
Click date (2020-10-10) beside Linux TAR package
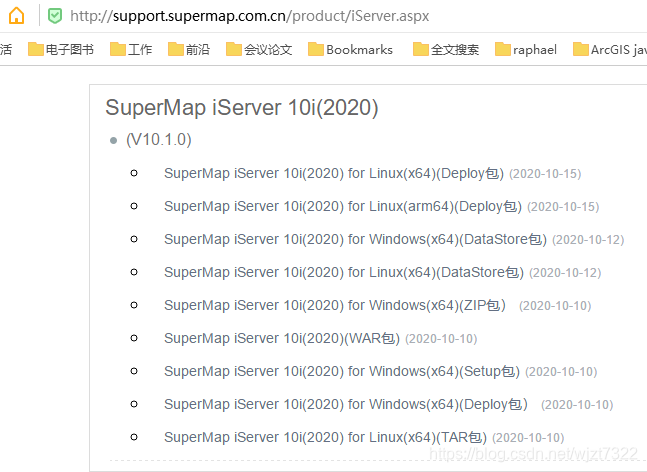[528, 438]
